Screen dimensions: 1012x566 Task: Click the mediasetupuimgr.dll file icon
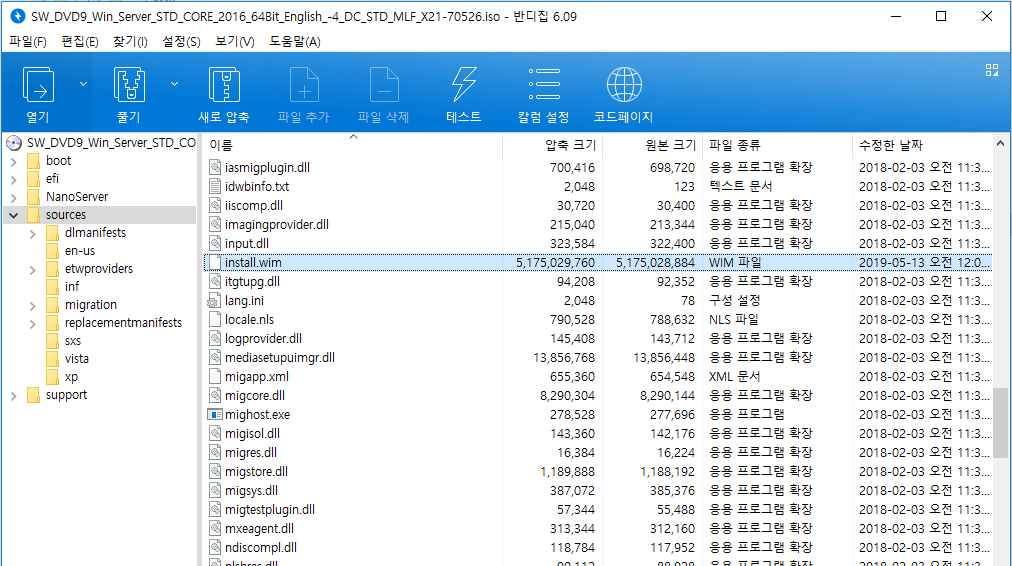215,358
